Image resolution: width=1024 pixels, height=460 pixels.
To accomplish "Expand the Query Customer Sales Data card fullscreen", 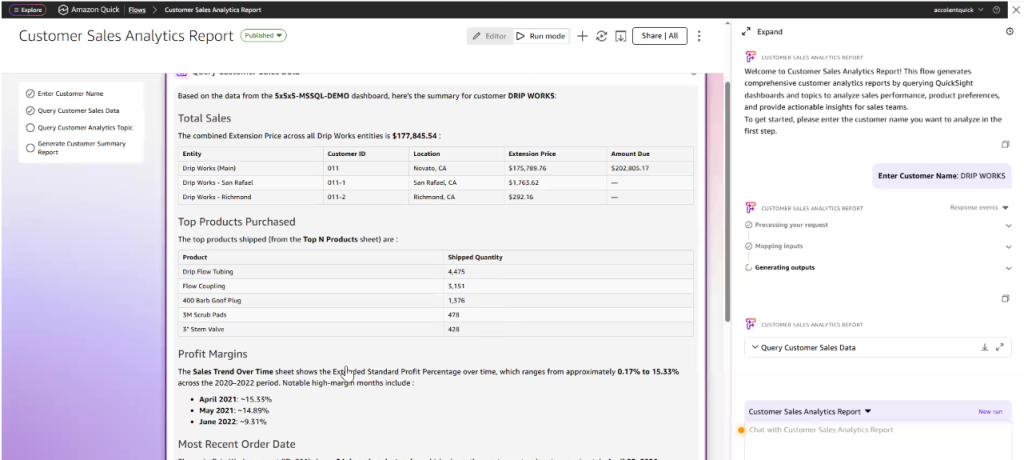I will [999, 348].
